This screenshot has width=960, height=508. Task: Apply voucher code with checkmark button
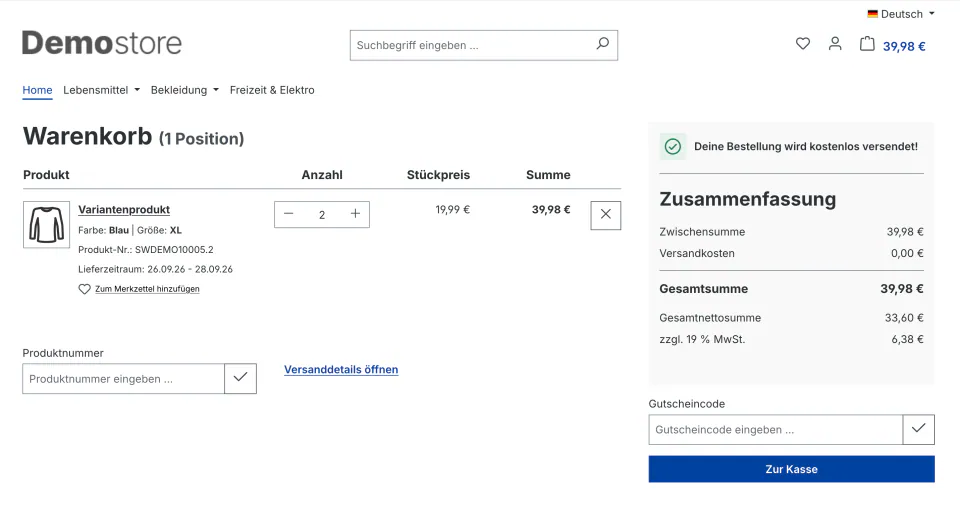coord(918,429)
